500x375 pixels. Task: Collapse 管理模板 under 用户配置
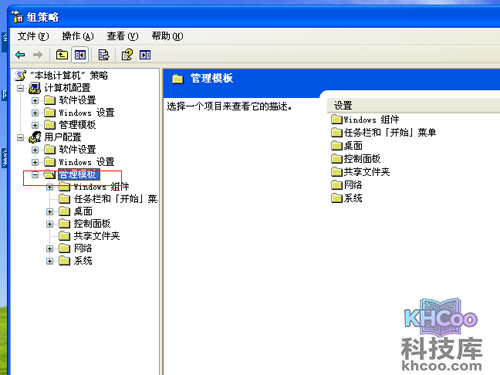point(35,174)
